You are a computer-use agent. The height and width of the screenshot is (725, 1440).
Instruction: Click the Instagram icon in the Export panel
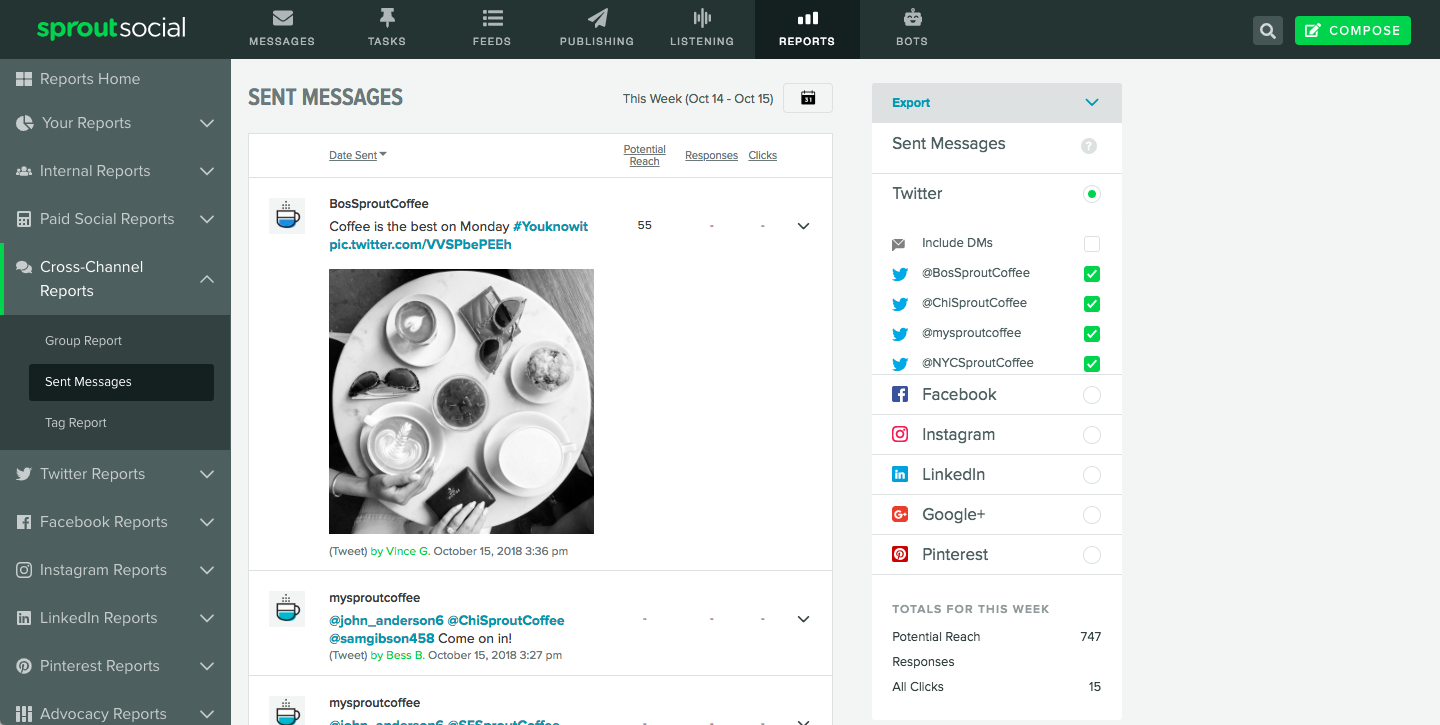point(900,434)
